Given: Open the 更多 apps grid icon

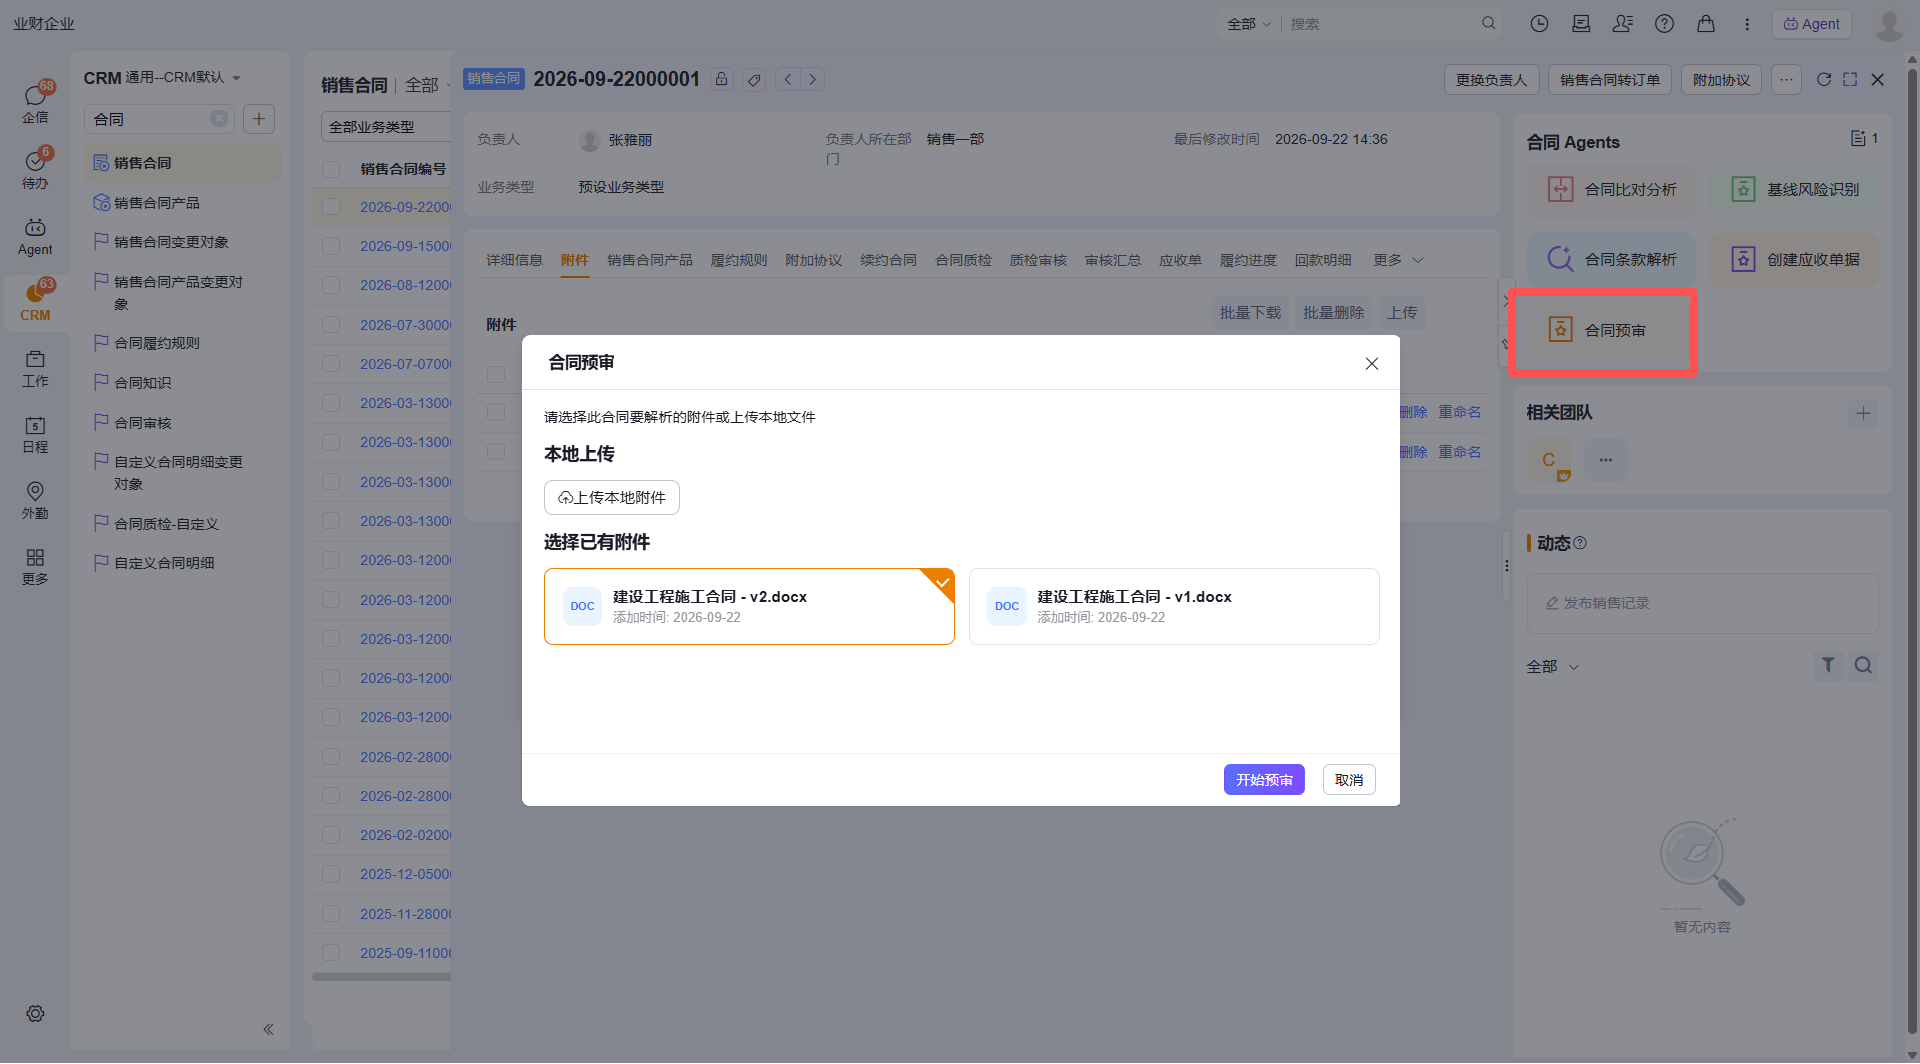Looking at the screenshot, I should click(x=35, y=566).
